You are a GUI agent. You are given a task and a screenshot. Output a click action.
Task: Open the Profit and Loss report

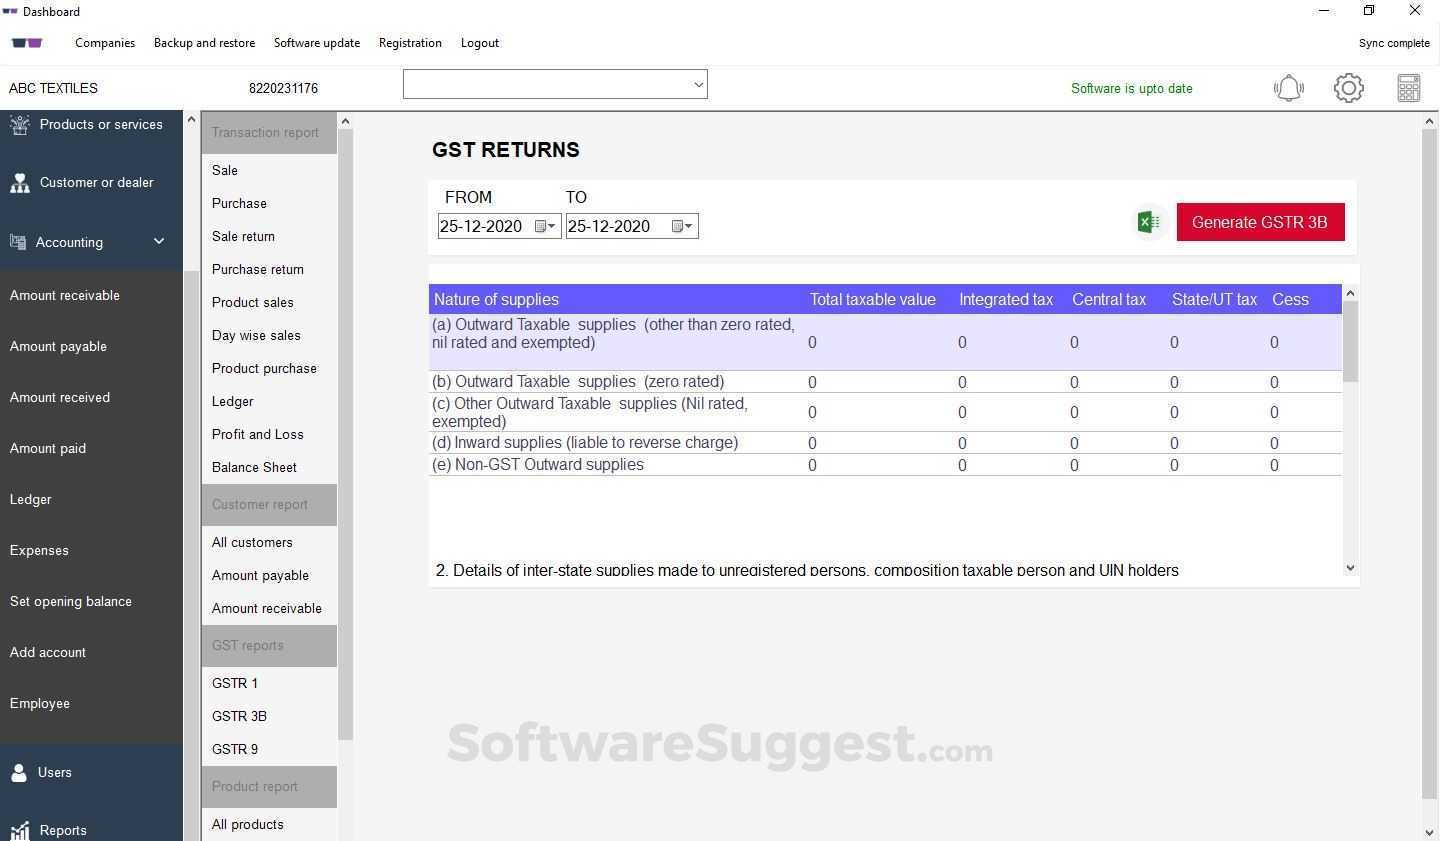point(257,434)
